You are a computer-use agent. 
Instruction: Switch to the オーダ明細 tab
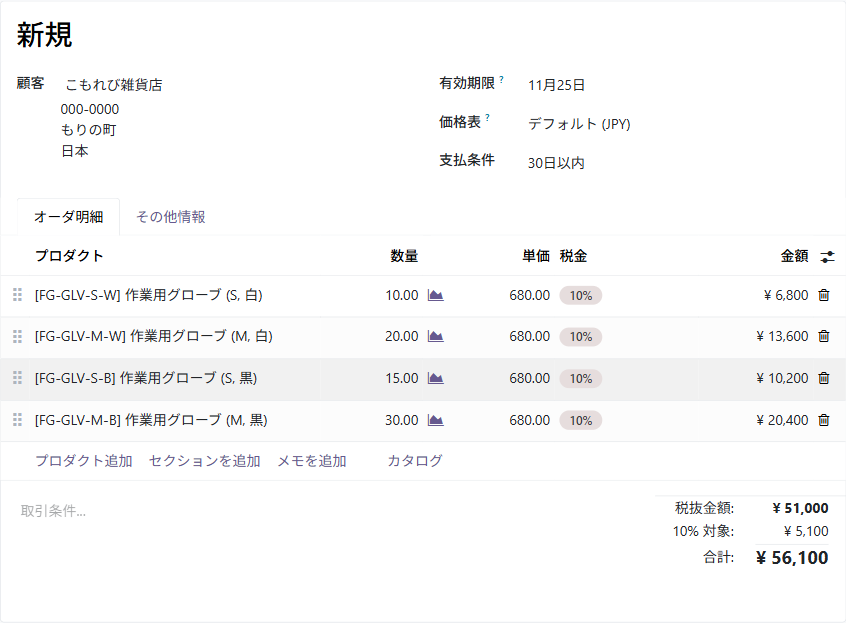[69, 217]
